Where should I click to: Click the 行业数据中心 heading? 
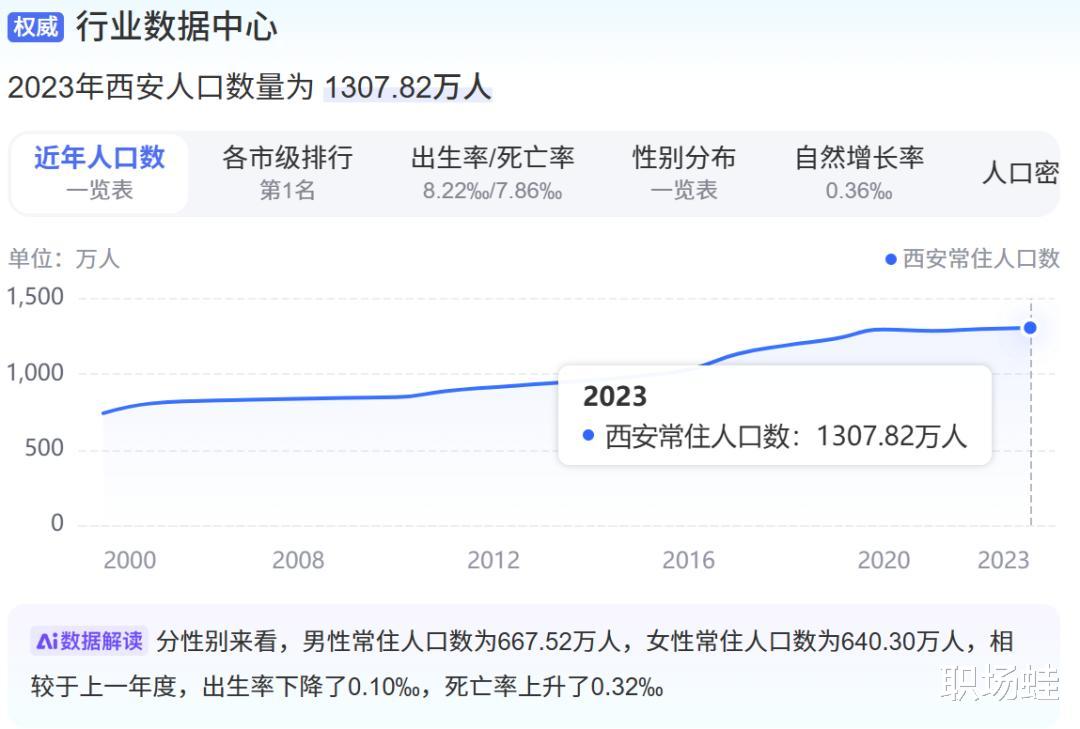[176, 27]
